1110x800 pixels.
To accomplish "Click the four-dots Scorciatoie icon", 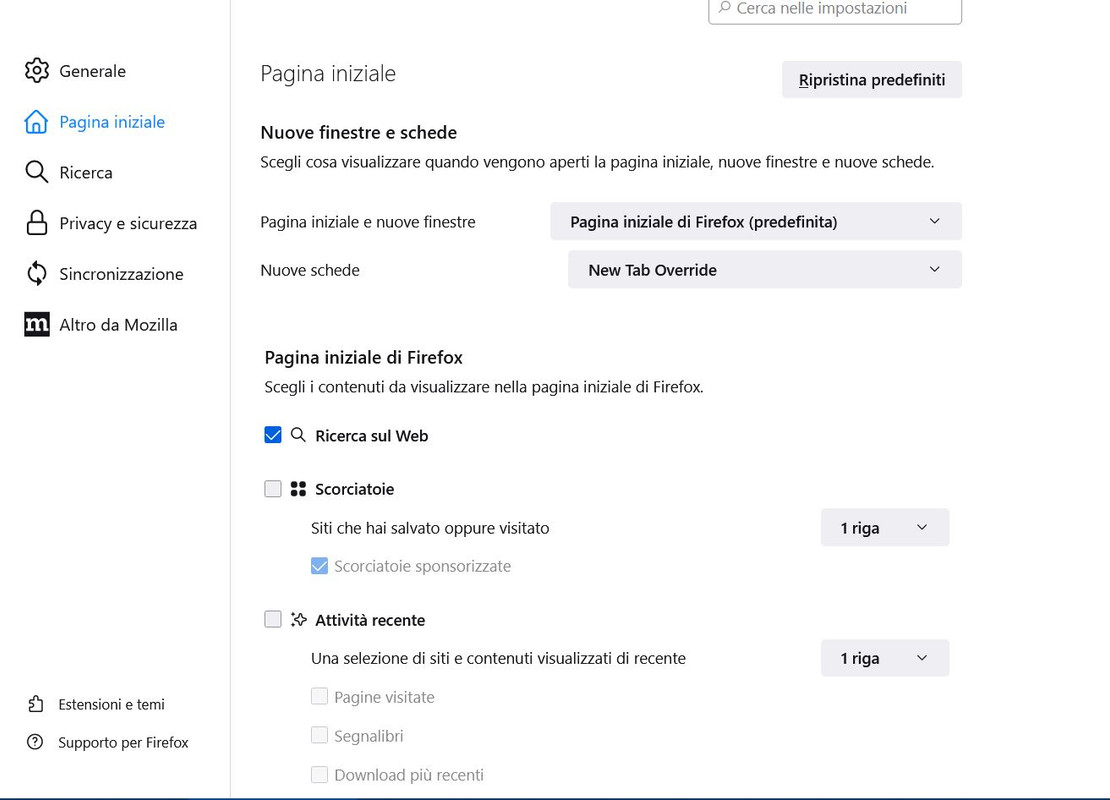I will [x=299, y=488].
